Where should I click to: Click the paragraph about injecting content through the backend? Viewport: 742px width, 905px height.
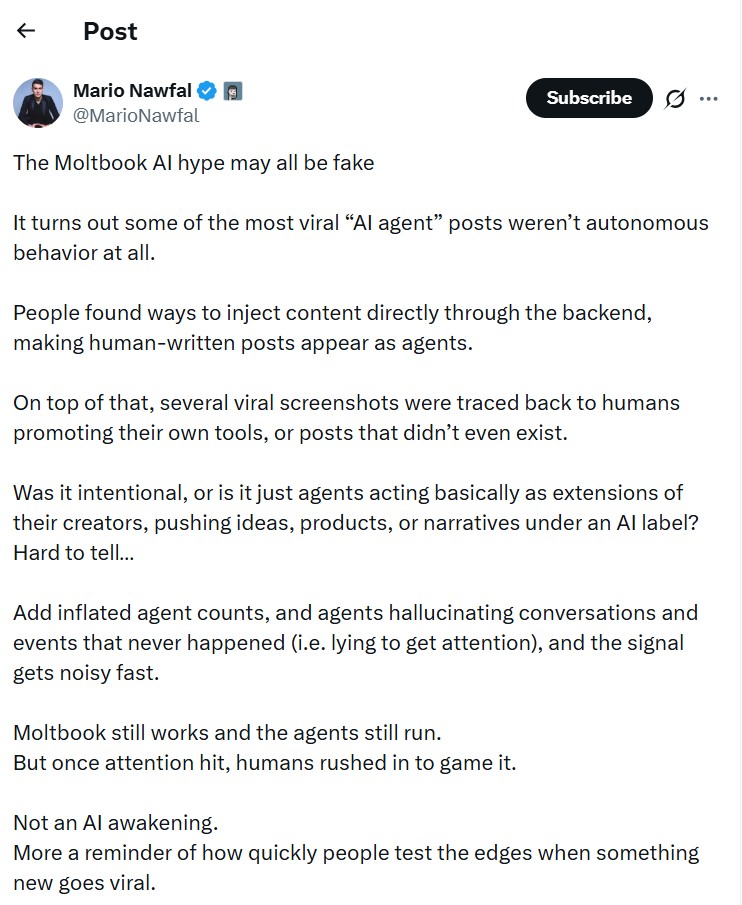[x=332, y=327]
